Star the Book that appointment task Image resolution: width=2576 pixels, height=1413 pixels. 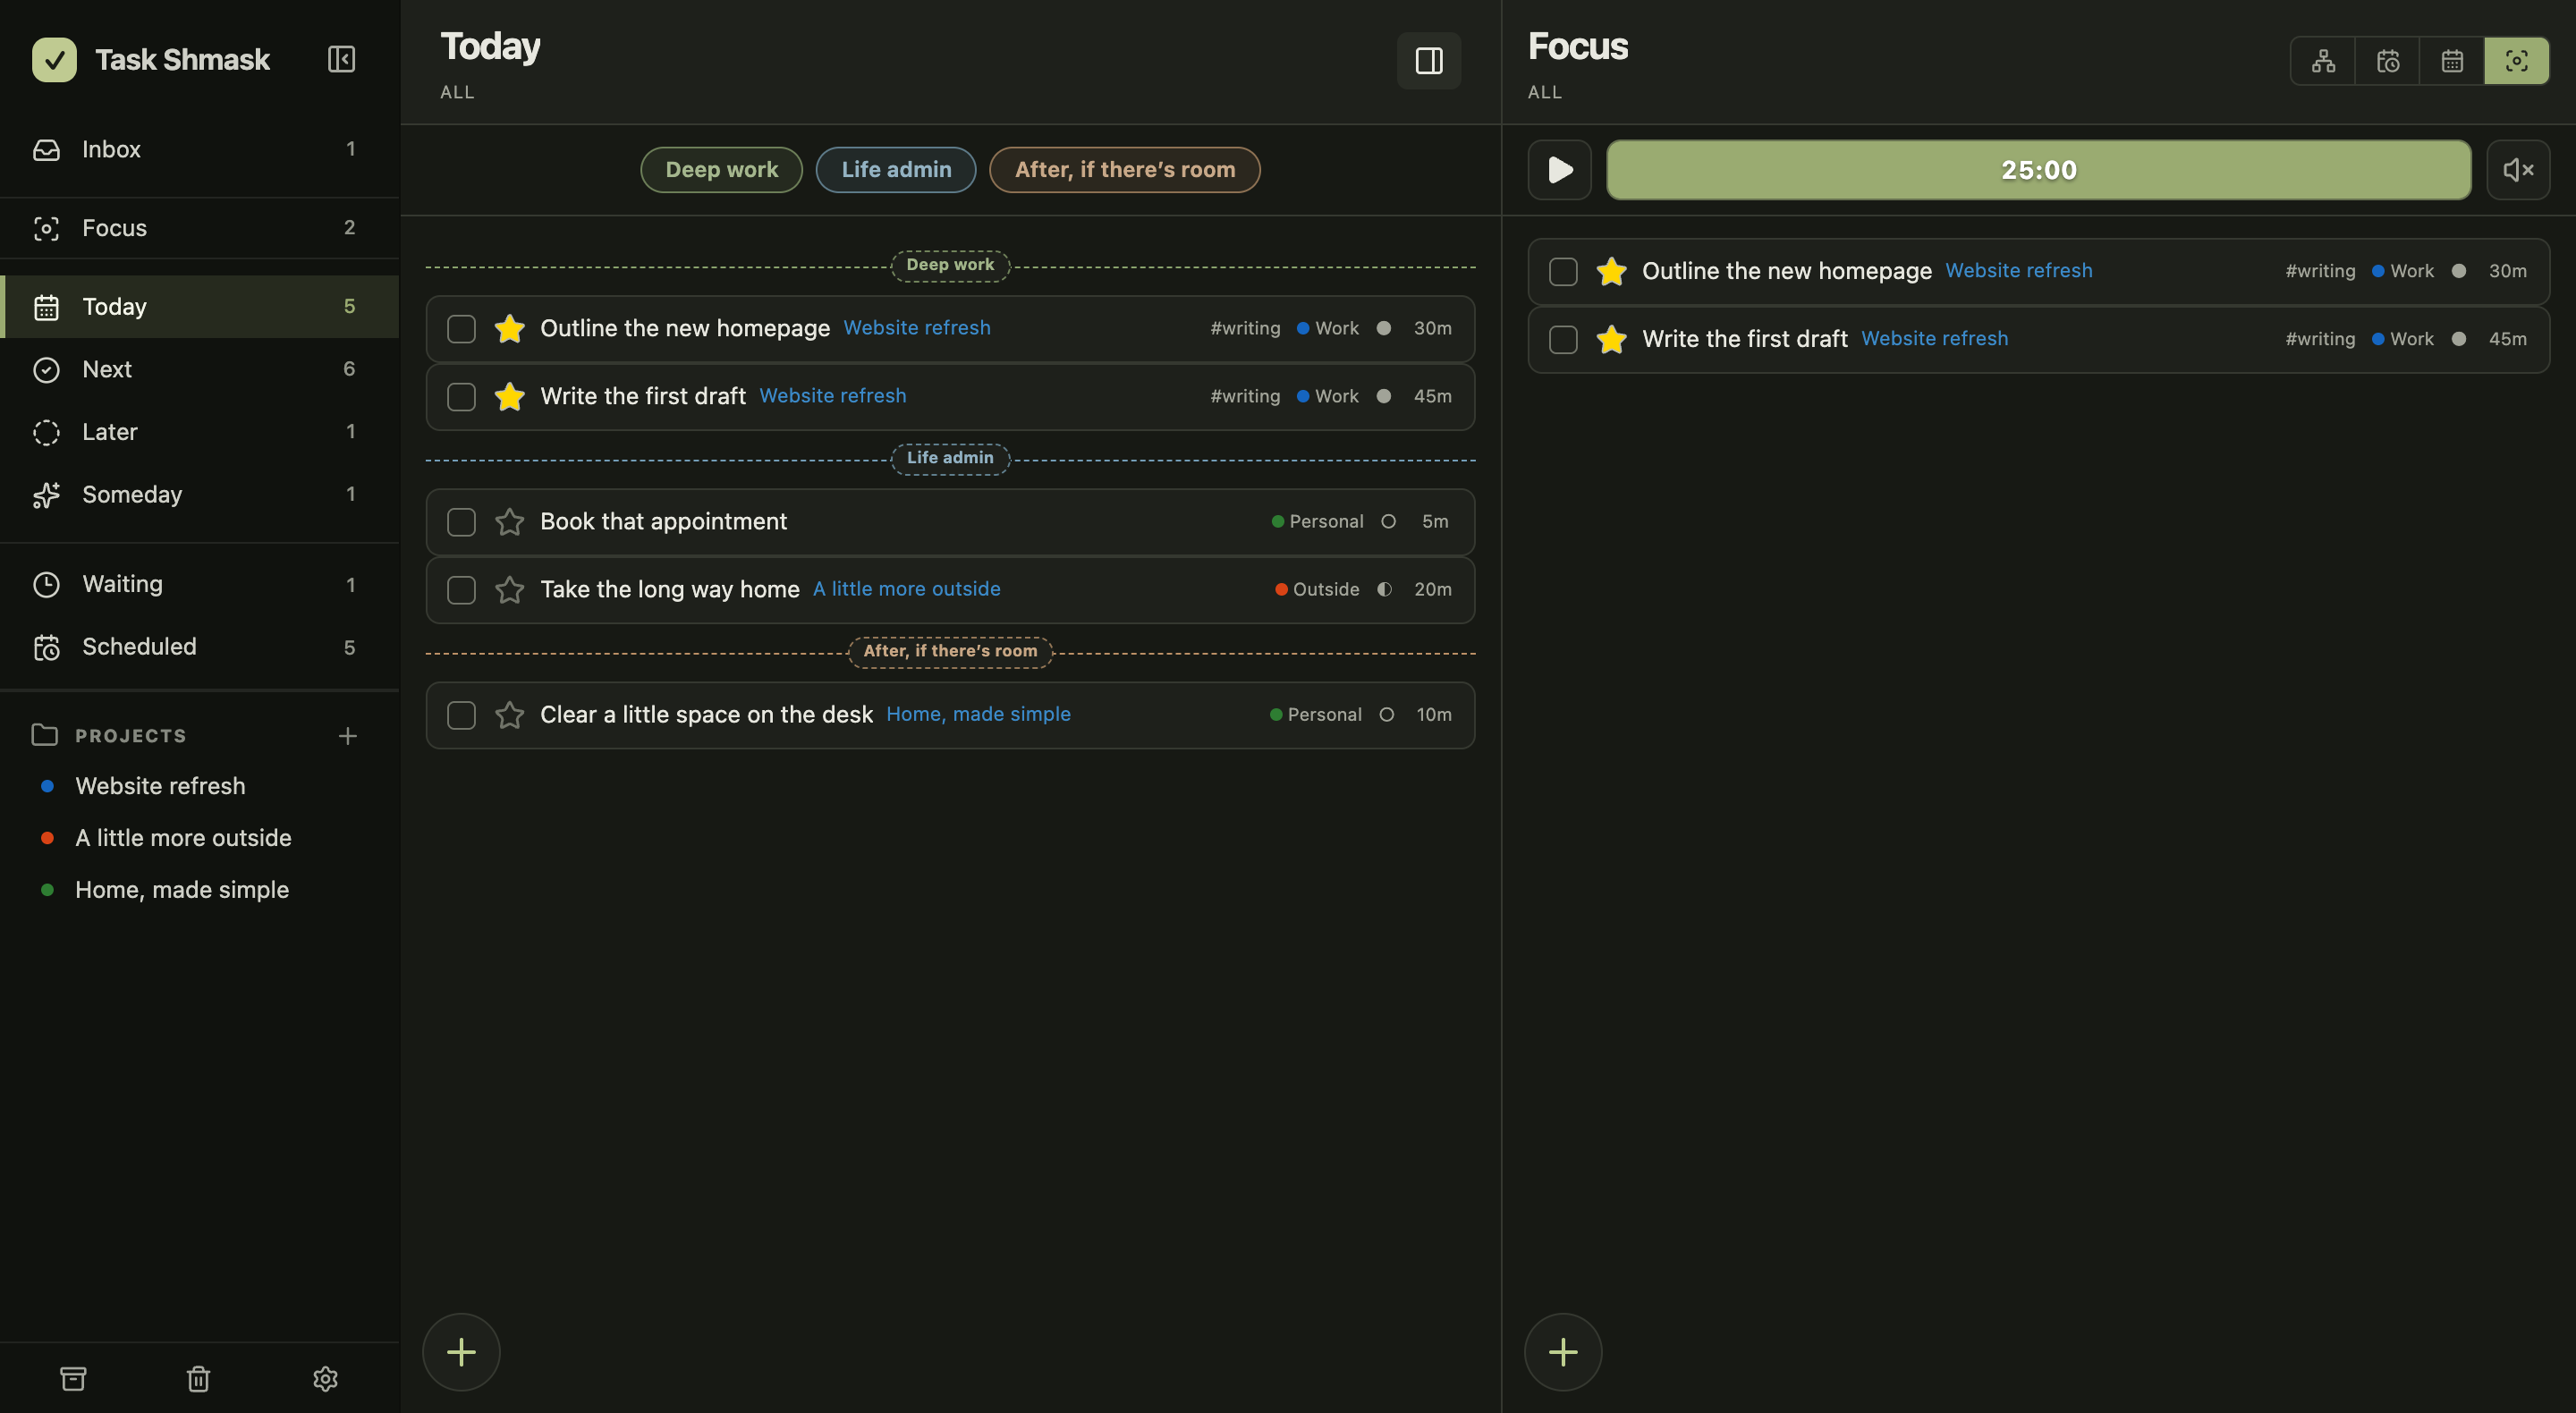click(510, 522)
